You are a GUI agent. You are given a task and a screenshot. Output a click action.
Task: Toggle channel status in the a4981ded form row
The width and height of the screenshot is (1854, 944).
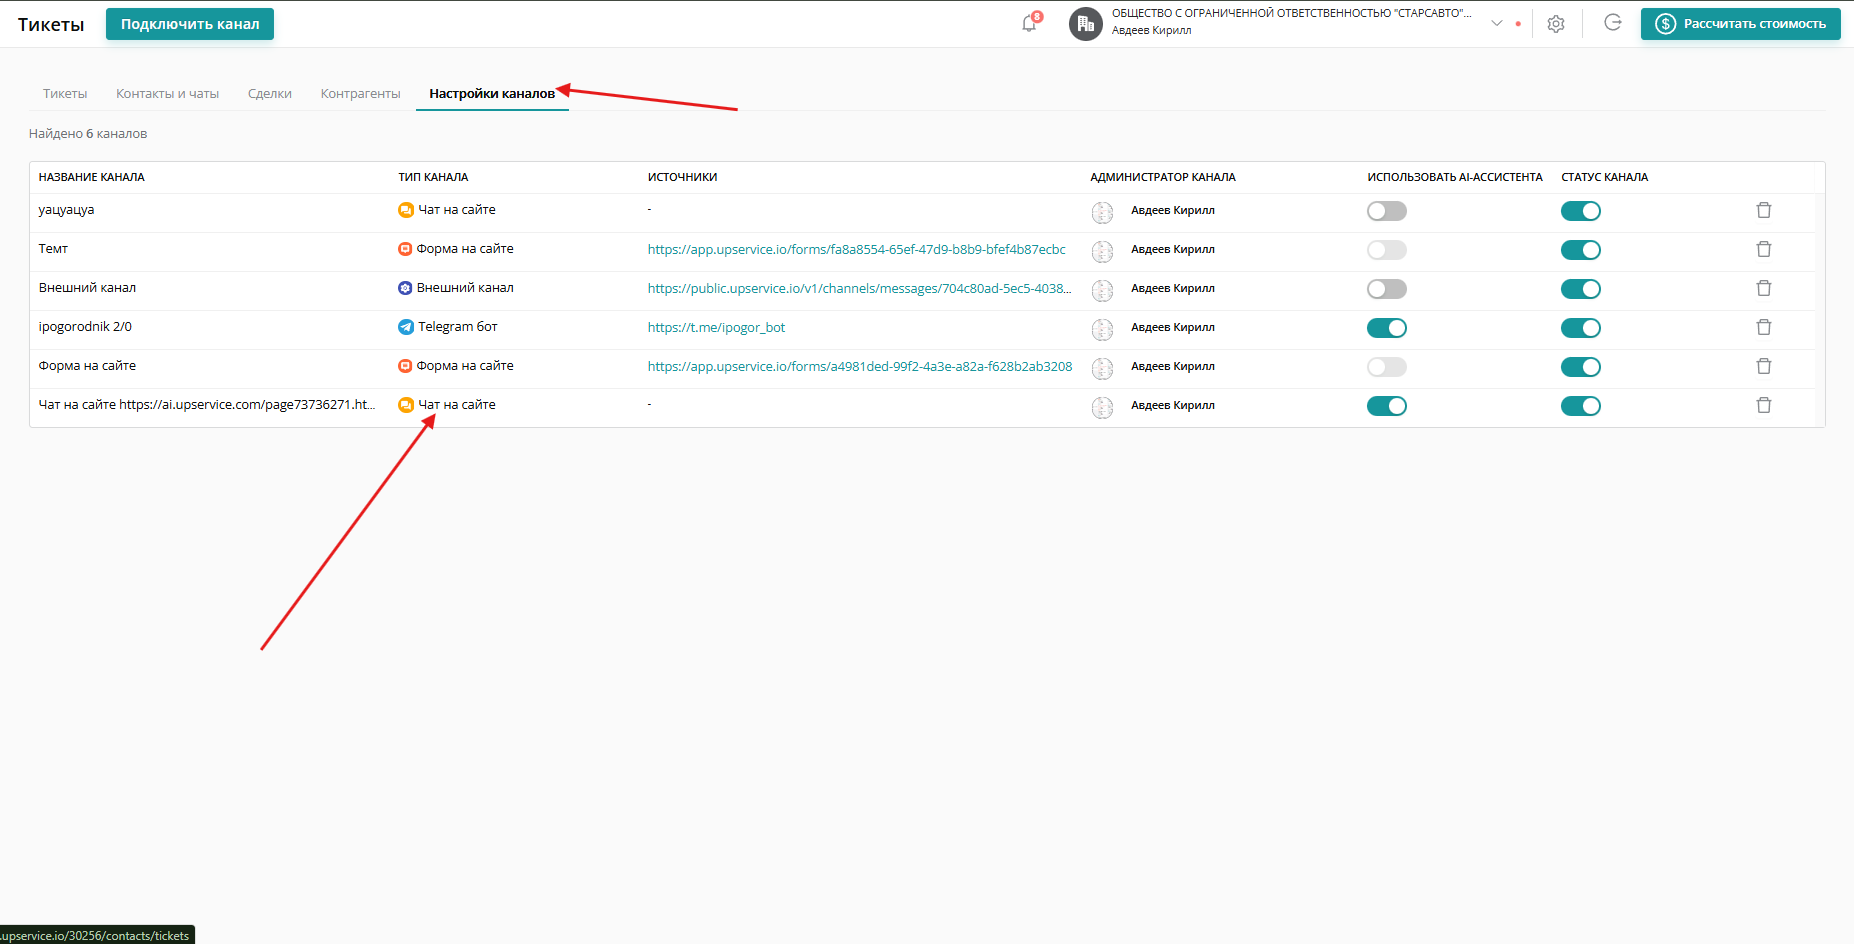point(1581,367)
